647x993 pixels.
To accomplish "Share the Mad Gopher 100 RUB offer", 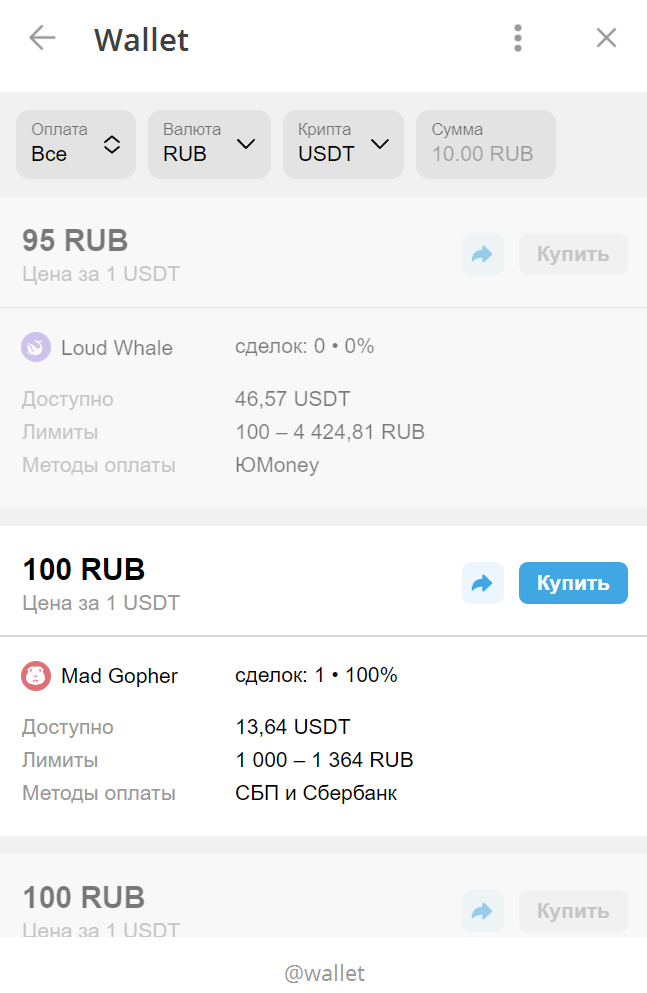I will point(482,583).
